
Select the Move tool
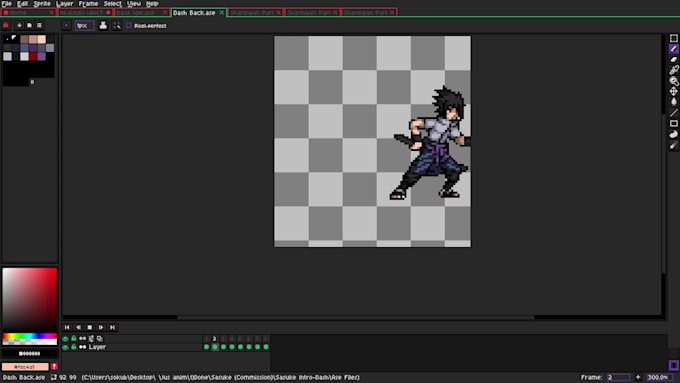click(x=673, y=91)
